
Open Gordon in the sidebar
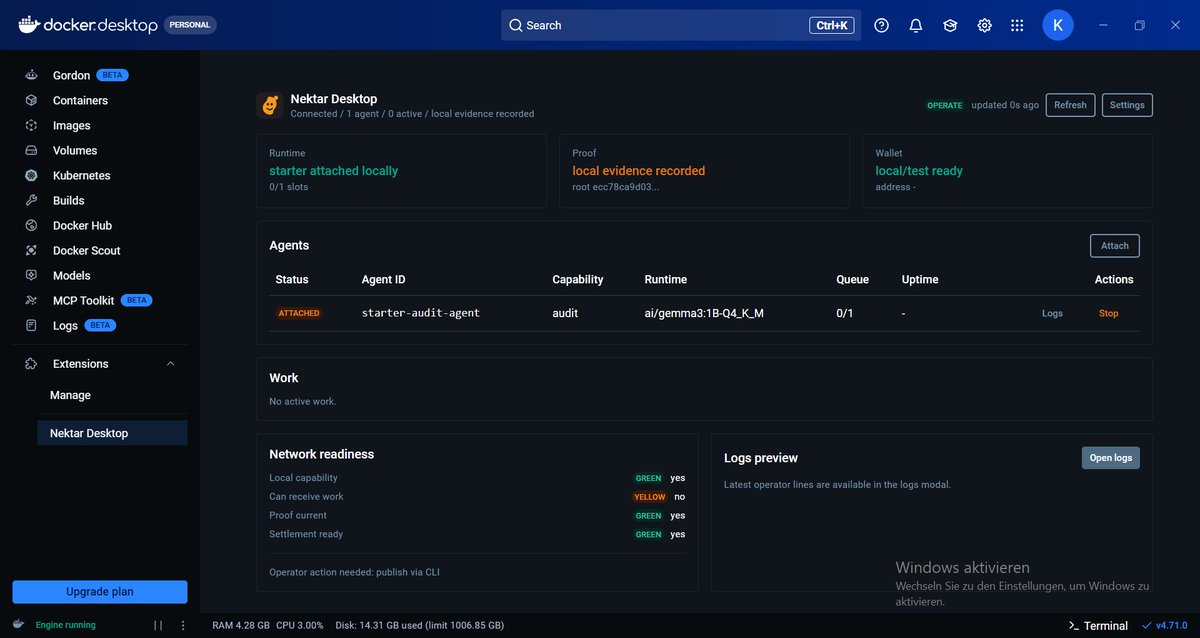71,75
